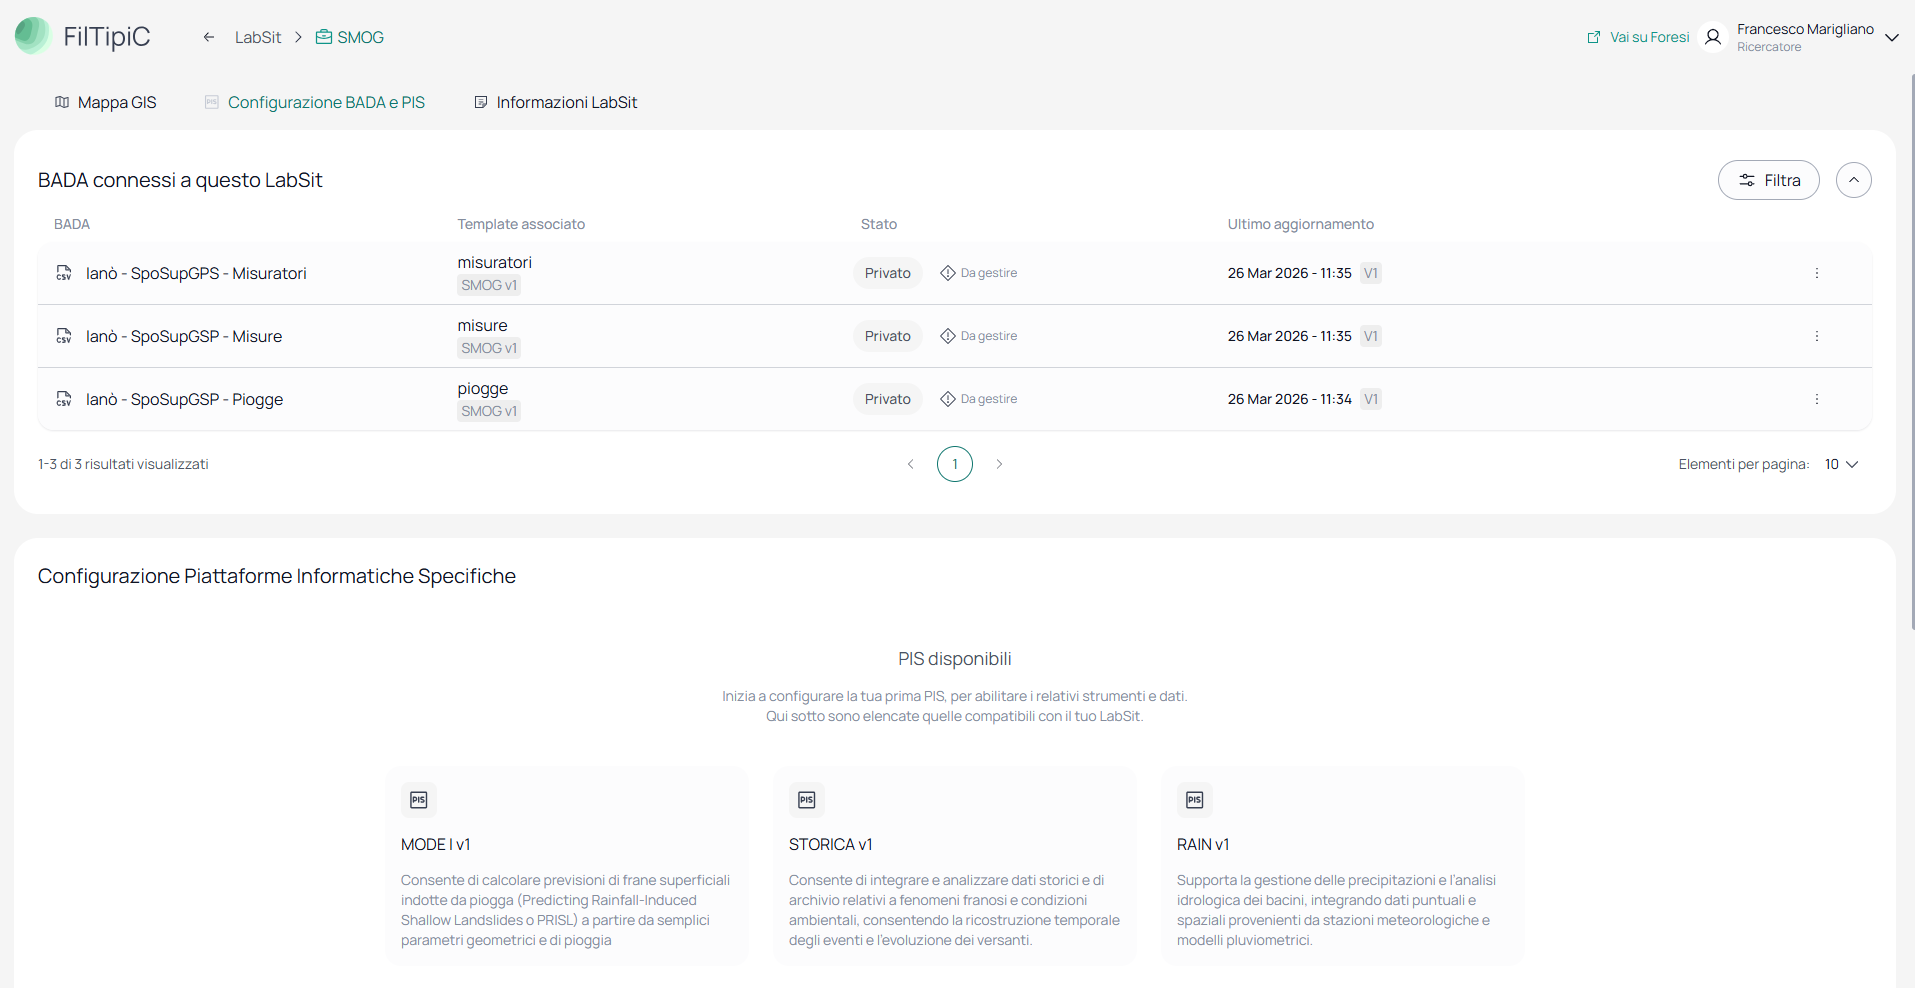The height and width of the screenshot is (988, 1915).
Task: Open the Elementi per pagina dropdown
Action: click(1841, 464)
